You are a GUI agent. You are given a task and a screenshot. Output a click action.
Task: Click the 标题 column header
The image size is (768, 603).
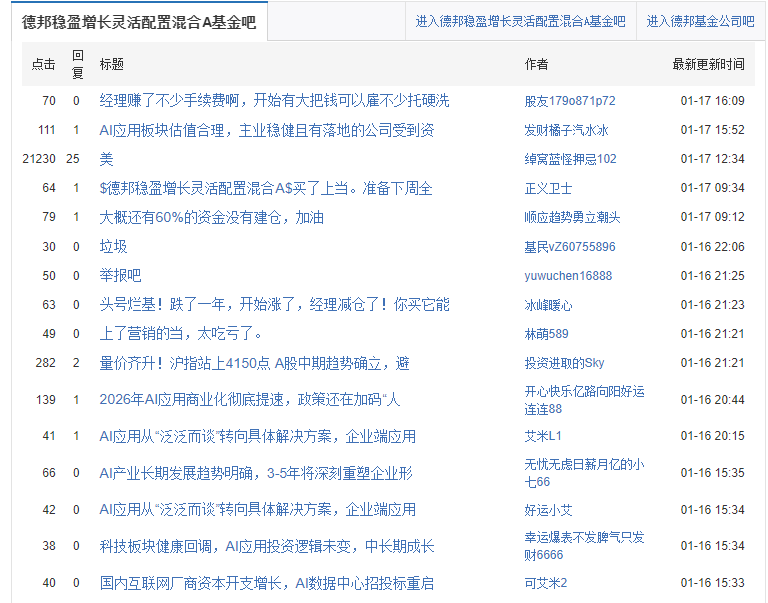(111, 64)
